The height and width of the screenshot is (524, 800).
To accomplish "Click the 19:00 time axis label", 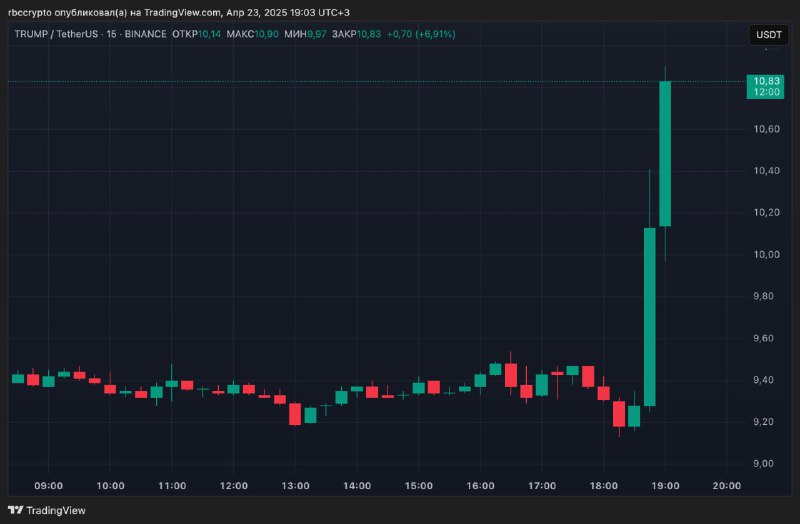I will tap(665, 486).
